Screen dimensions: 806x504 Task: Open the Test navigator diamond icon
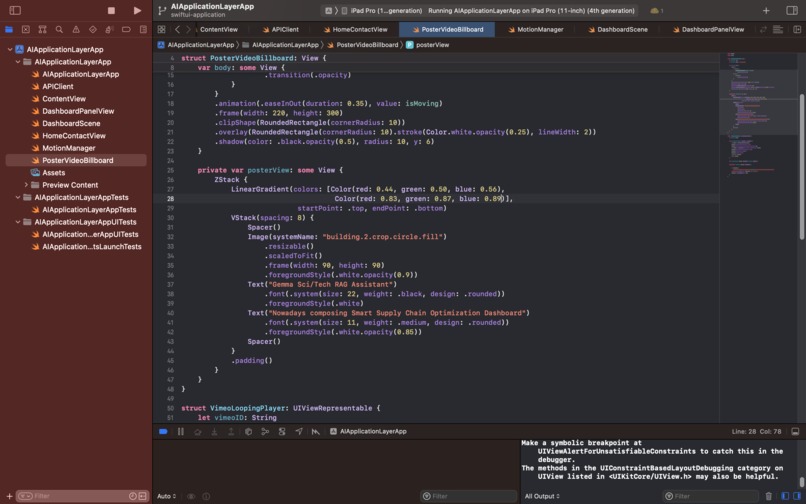pos(93,29)
